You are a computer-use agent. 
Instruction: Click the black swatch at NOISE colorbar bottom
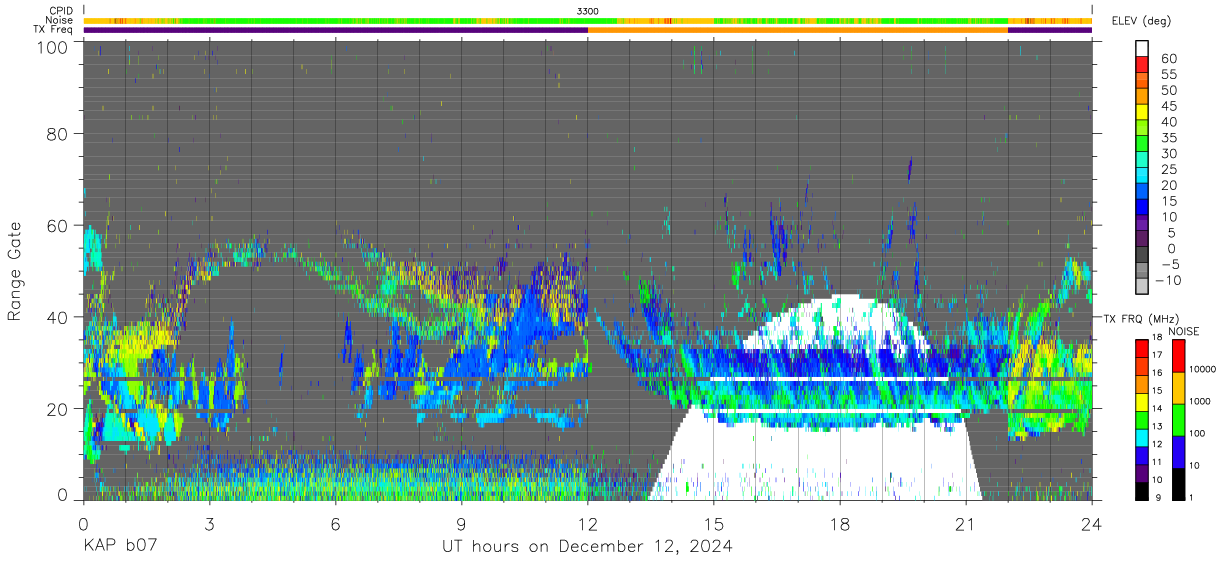coord(1179,482)
